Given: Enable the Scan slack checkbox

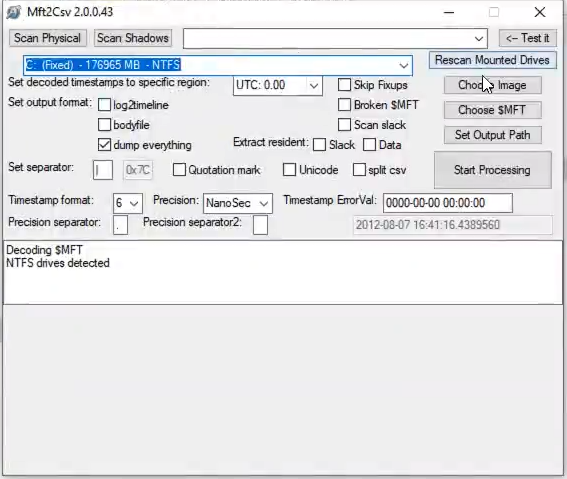Looking at the screenshot, I should pos(344,125).
